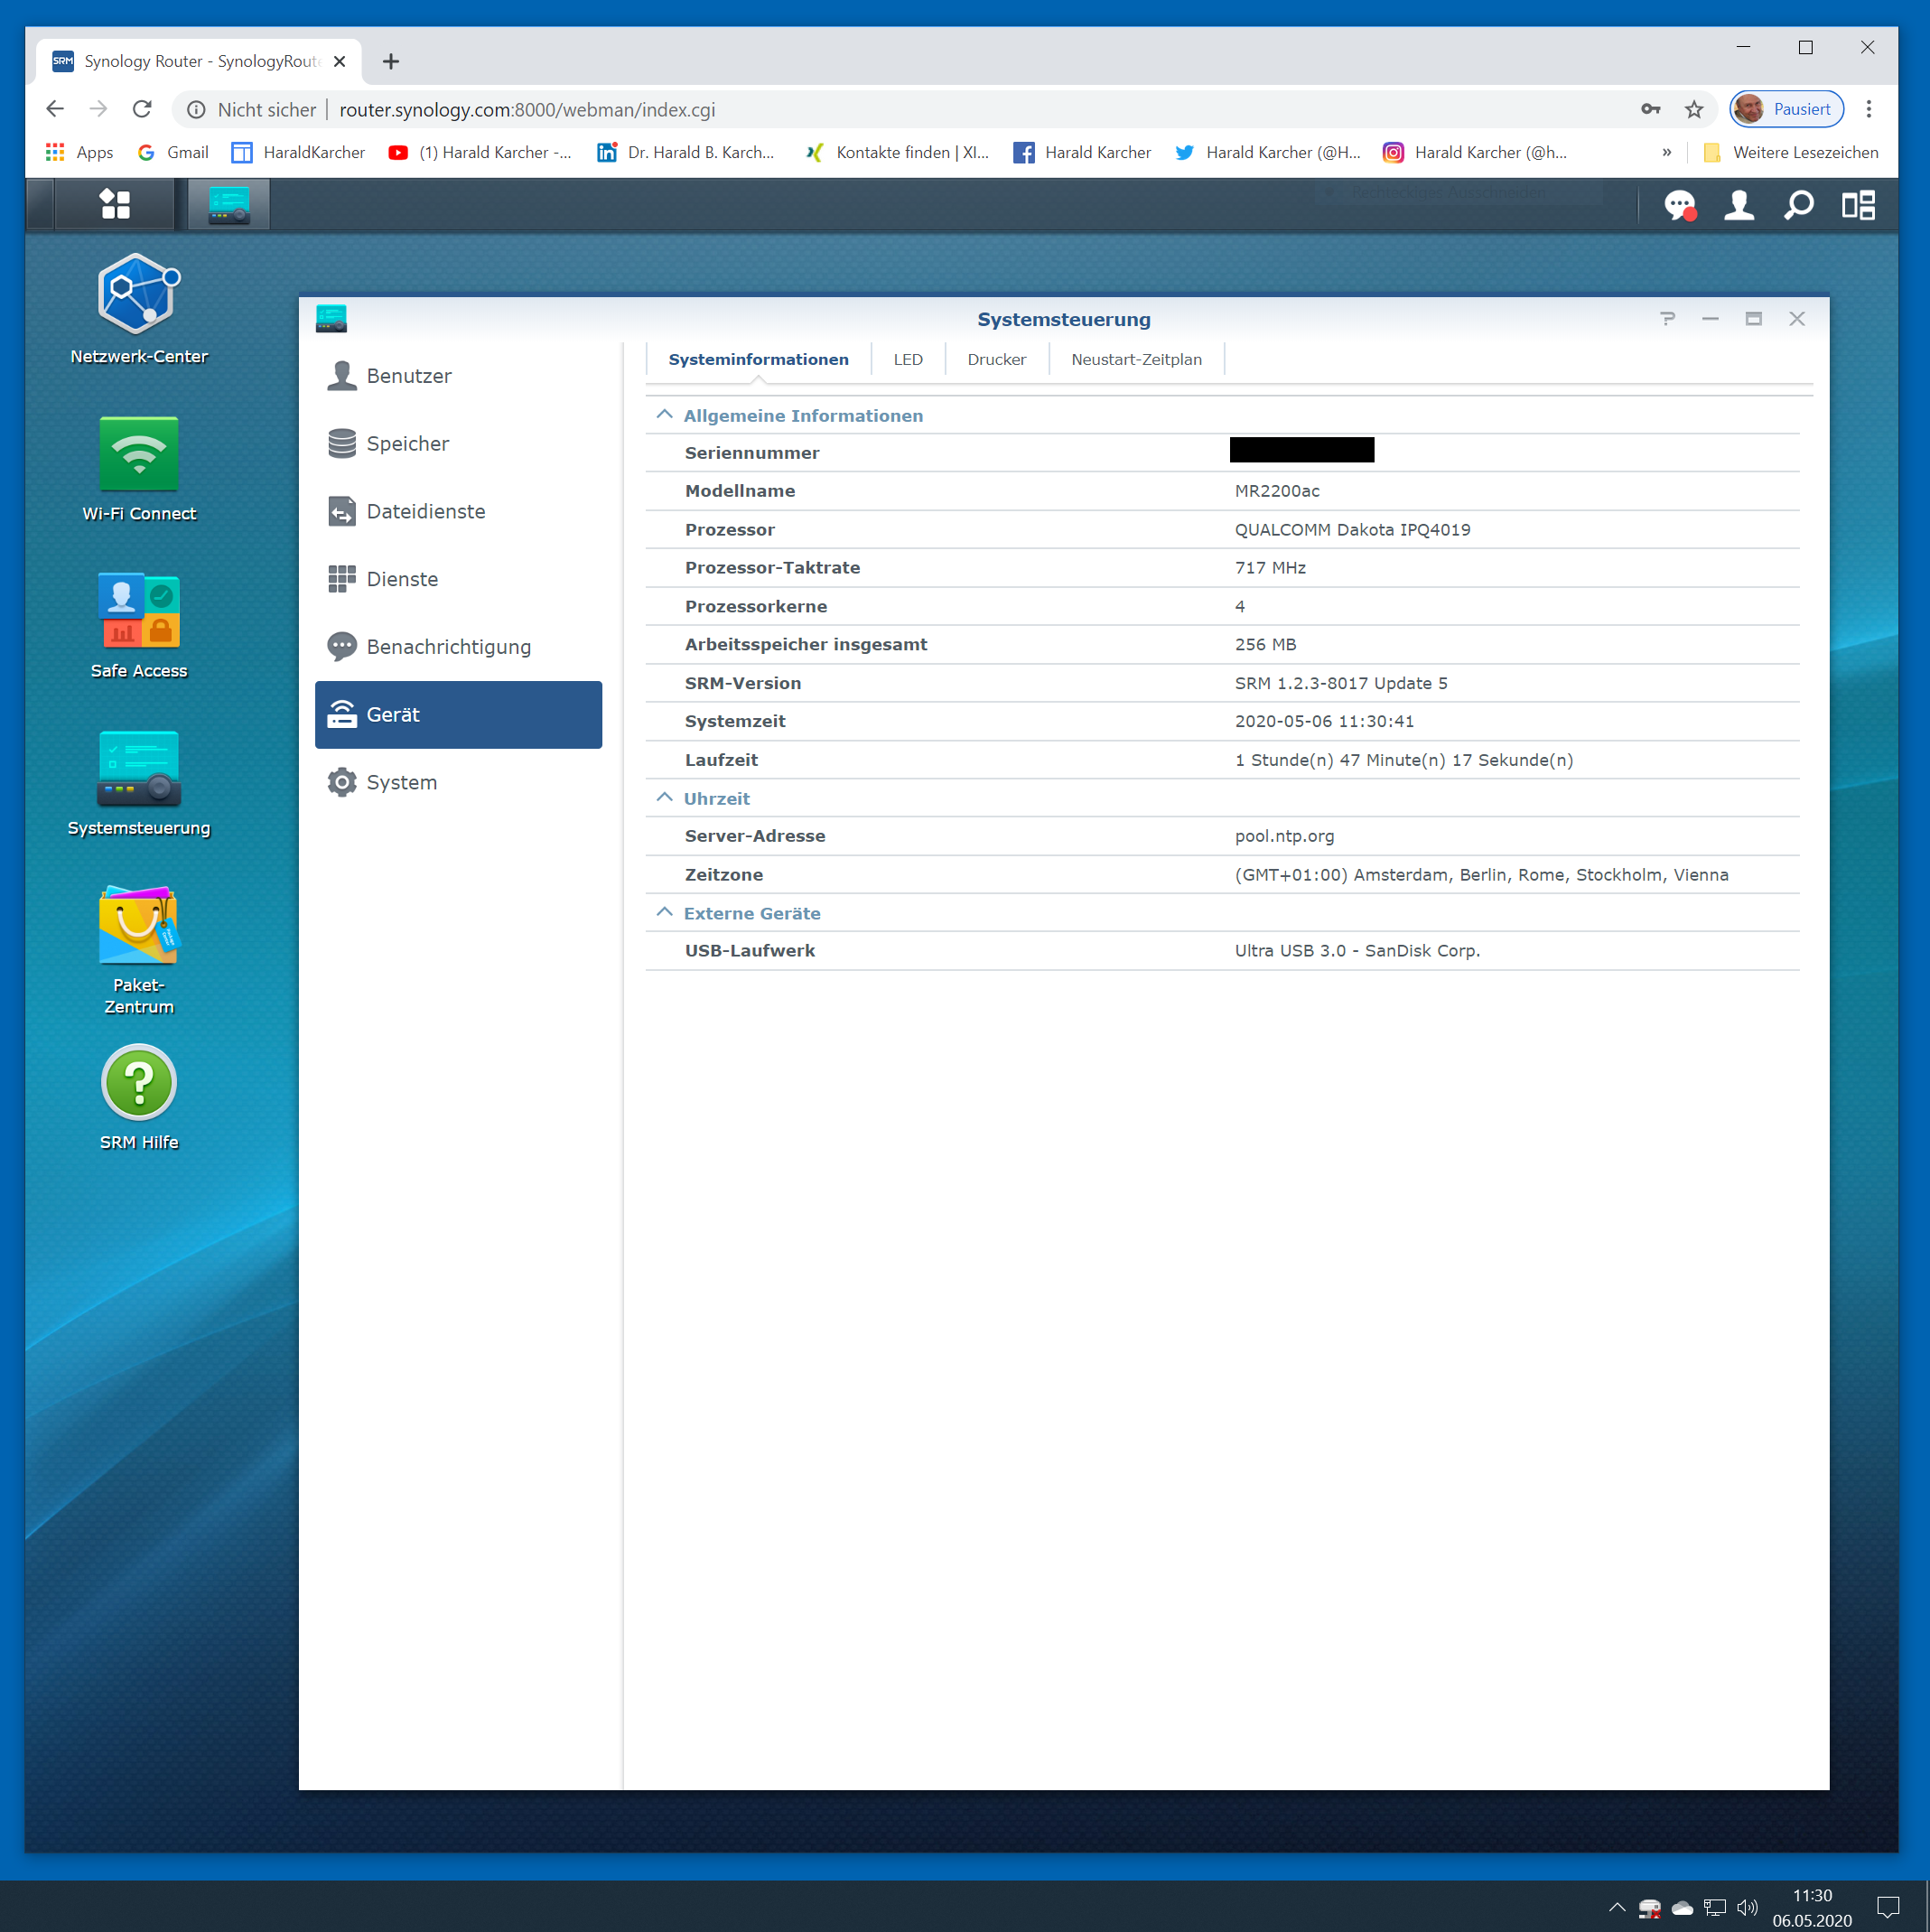Select Benutzer in the sidebar
Screen dimensions: 1930x1932
[409, 376]
